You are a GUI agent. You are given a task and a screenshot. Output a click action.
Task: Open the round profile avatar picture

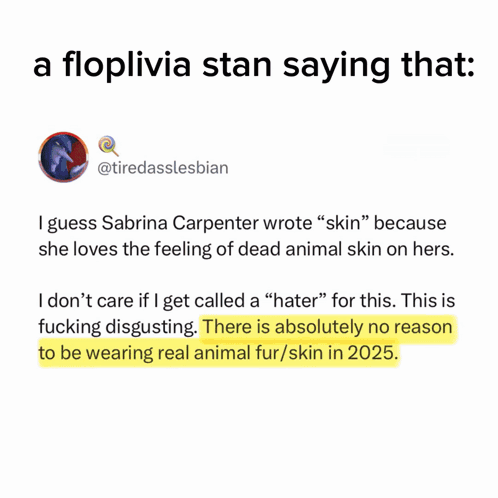pyautogui.click(x=63, y=157)
